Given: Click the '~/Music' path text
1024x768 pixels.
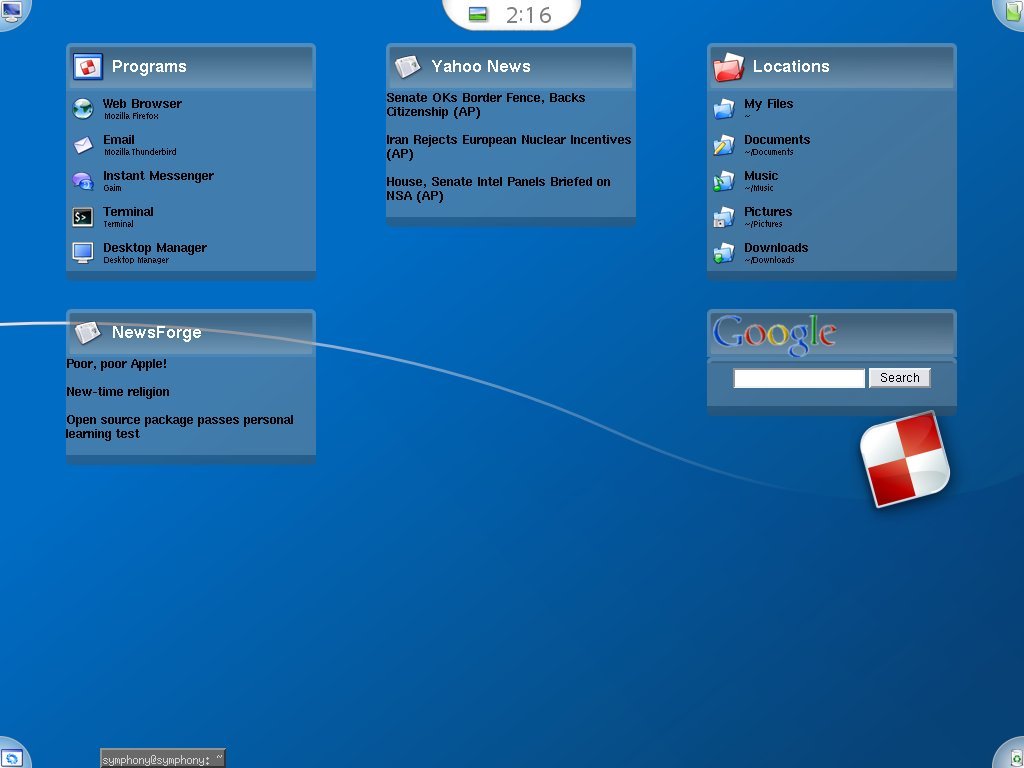Looking at the screenshot, I should coord(759,188).
